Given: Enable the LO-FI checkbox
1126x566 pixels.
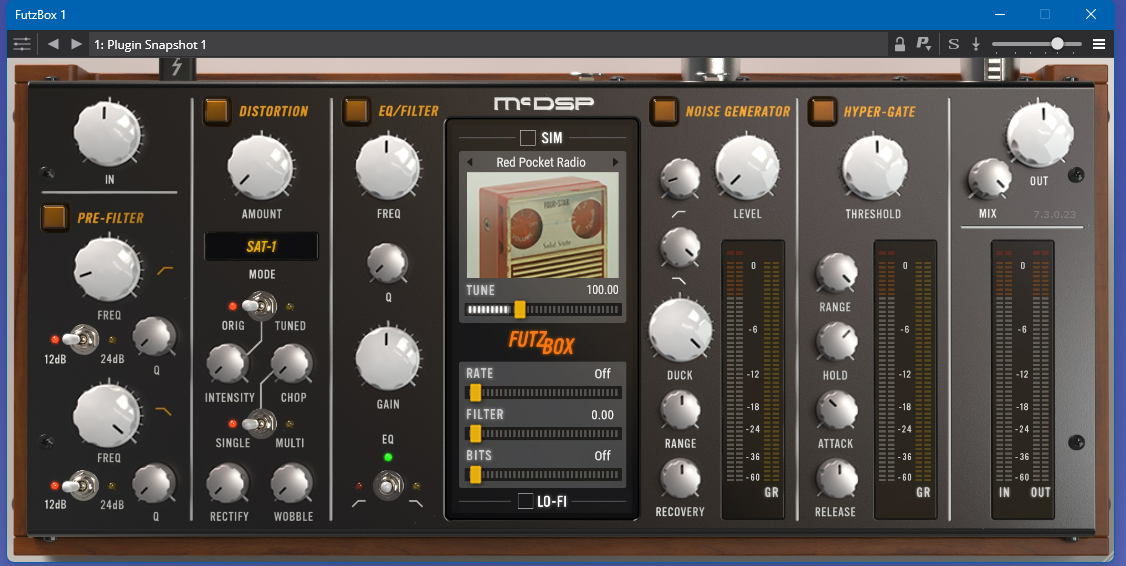Looking at the screenshot, I should coord(526,501).
